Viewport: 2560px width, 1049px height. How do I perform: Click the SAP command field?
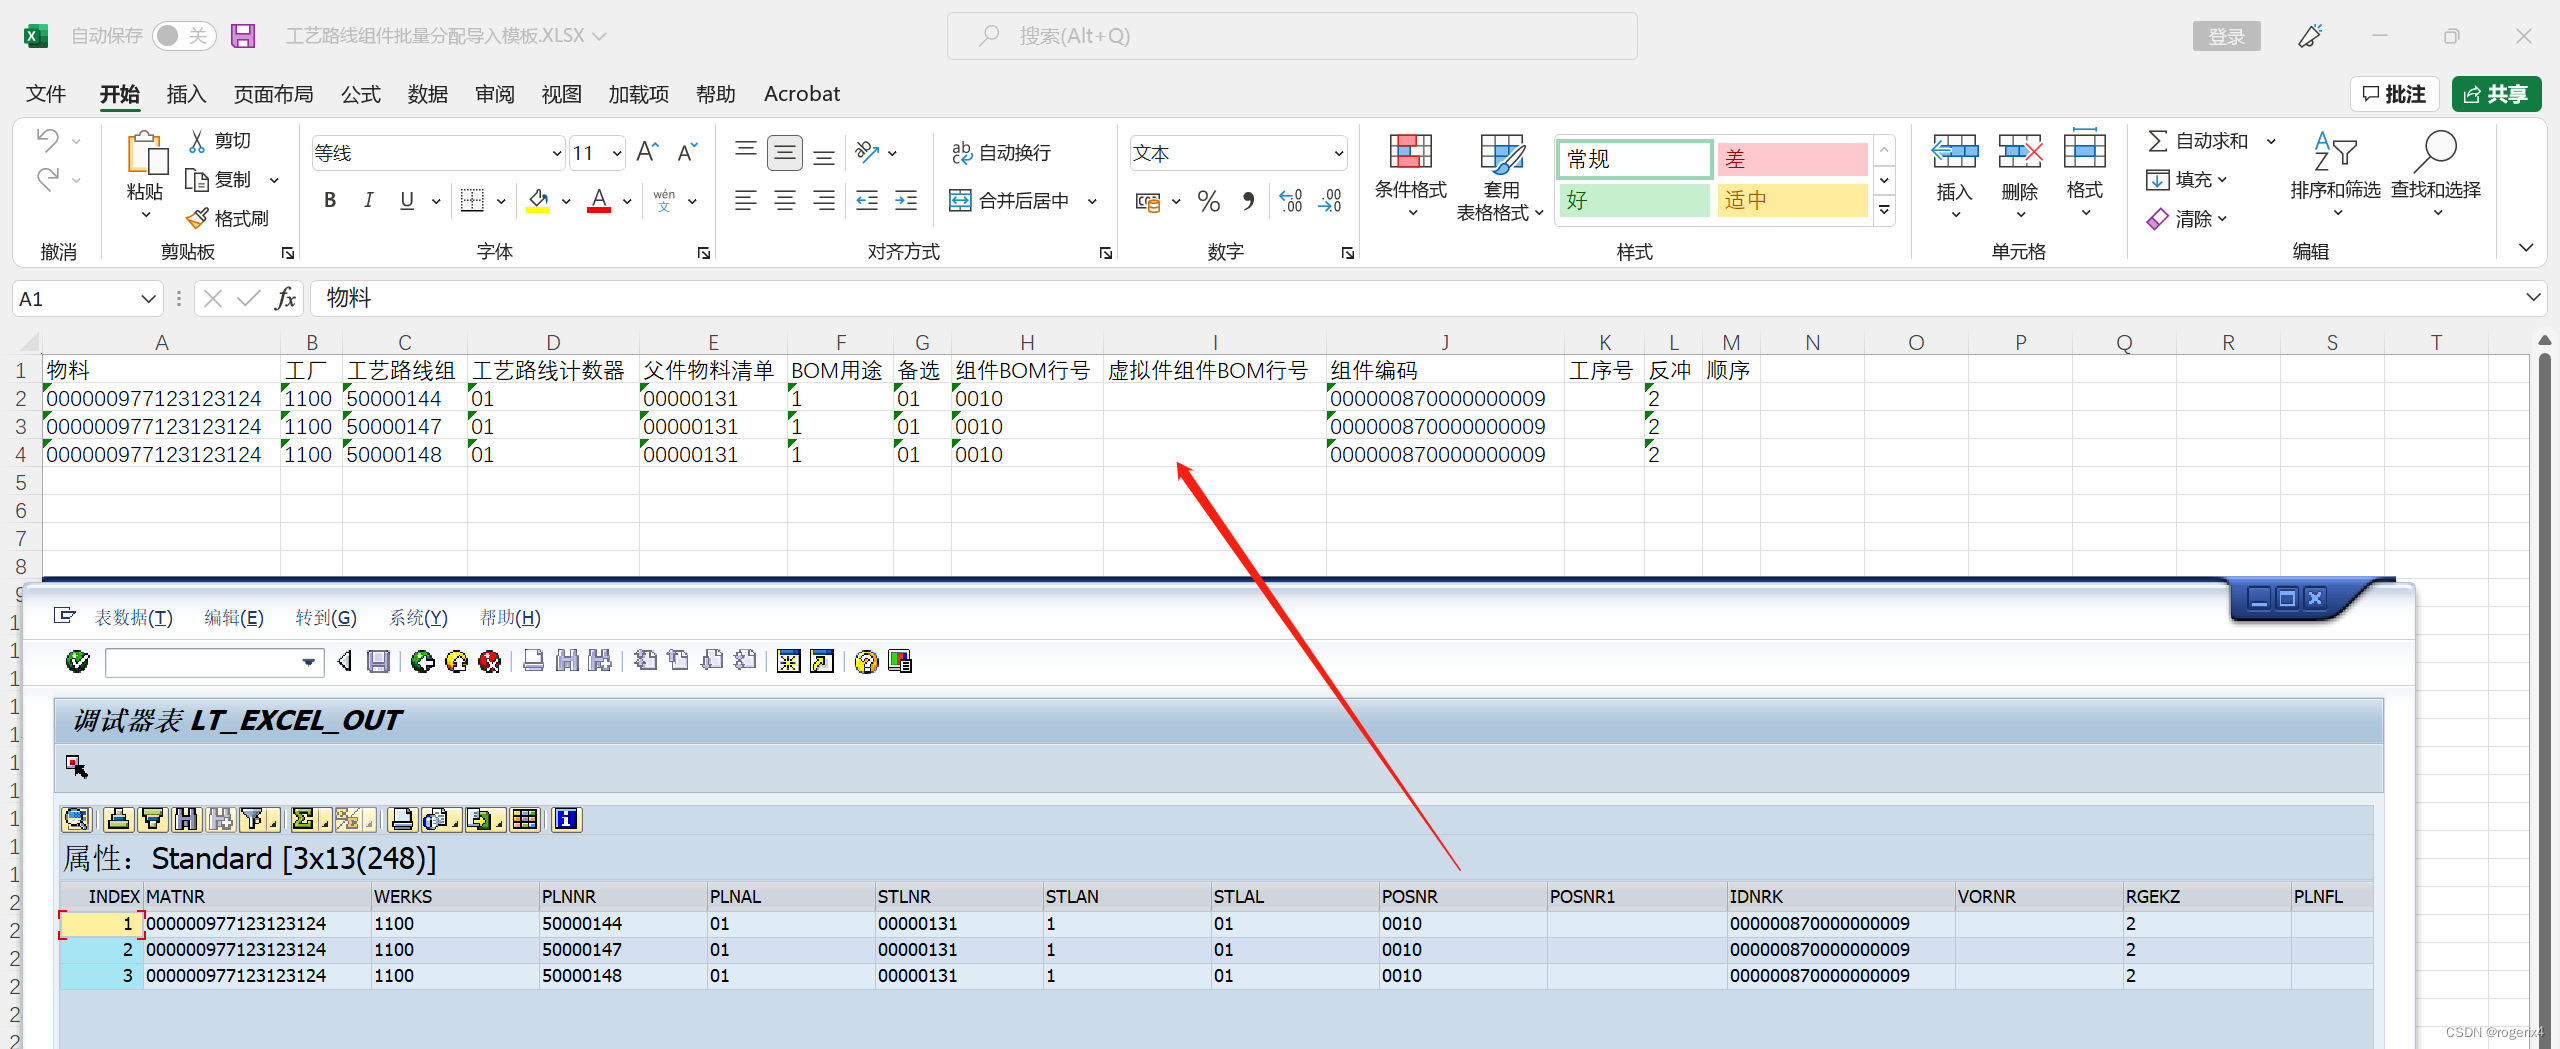(214, 662)
